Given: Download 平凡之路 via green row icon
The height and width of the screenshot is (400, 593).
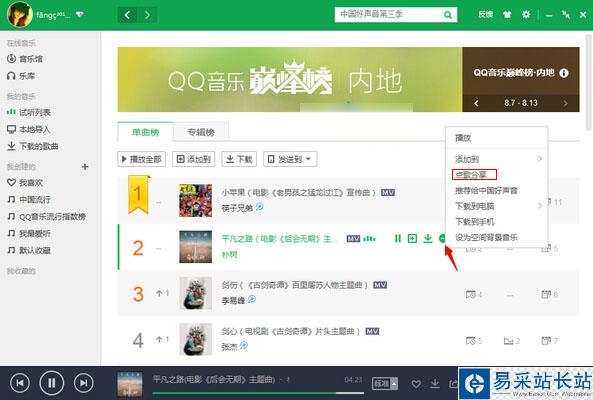Looking at the screenshot, I should click(427, 239).
